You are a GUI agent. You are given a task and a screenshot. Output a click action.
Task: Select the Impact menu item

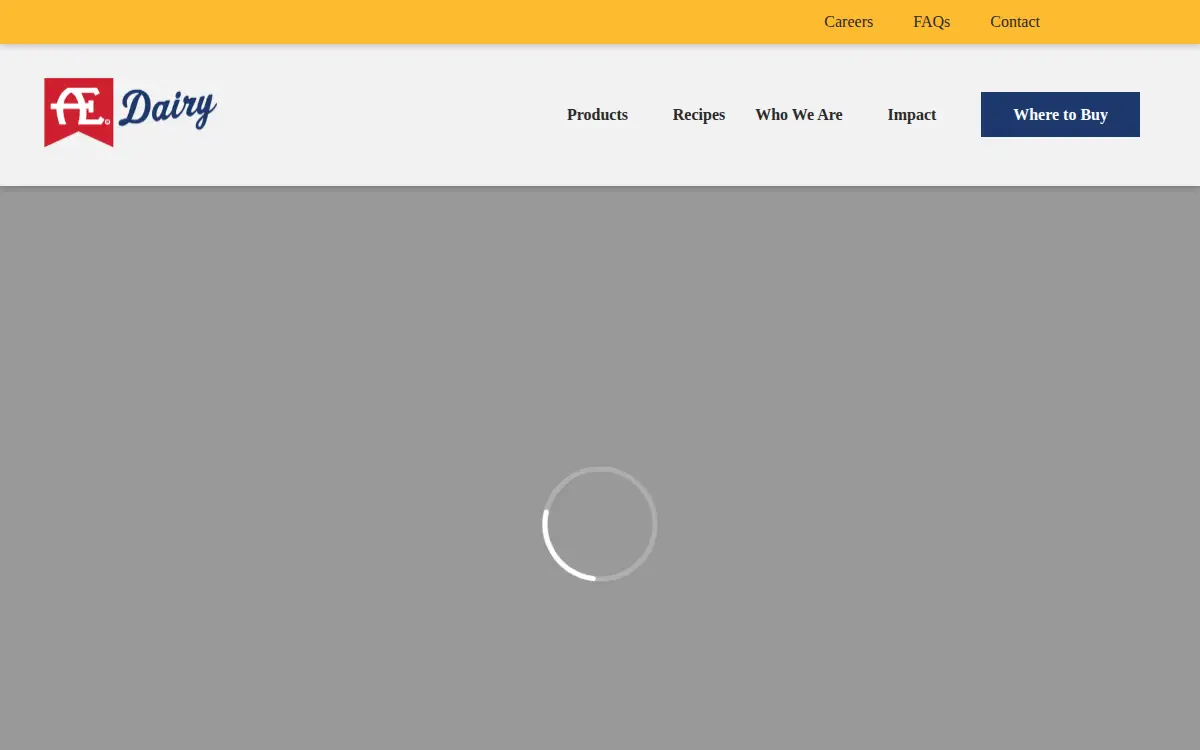click(x=912, y=115)
